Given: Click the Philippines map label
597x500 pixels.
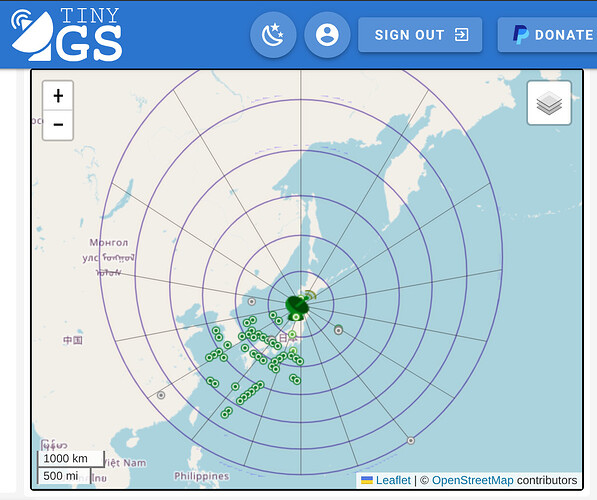Looking at the screenshot, I should pyautogui.click(x=202, y=476).
